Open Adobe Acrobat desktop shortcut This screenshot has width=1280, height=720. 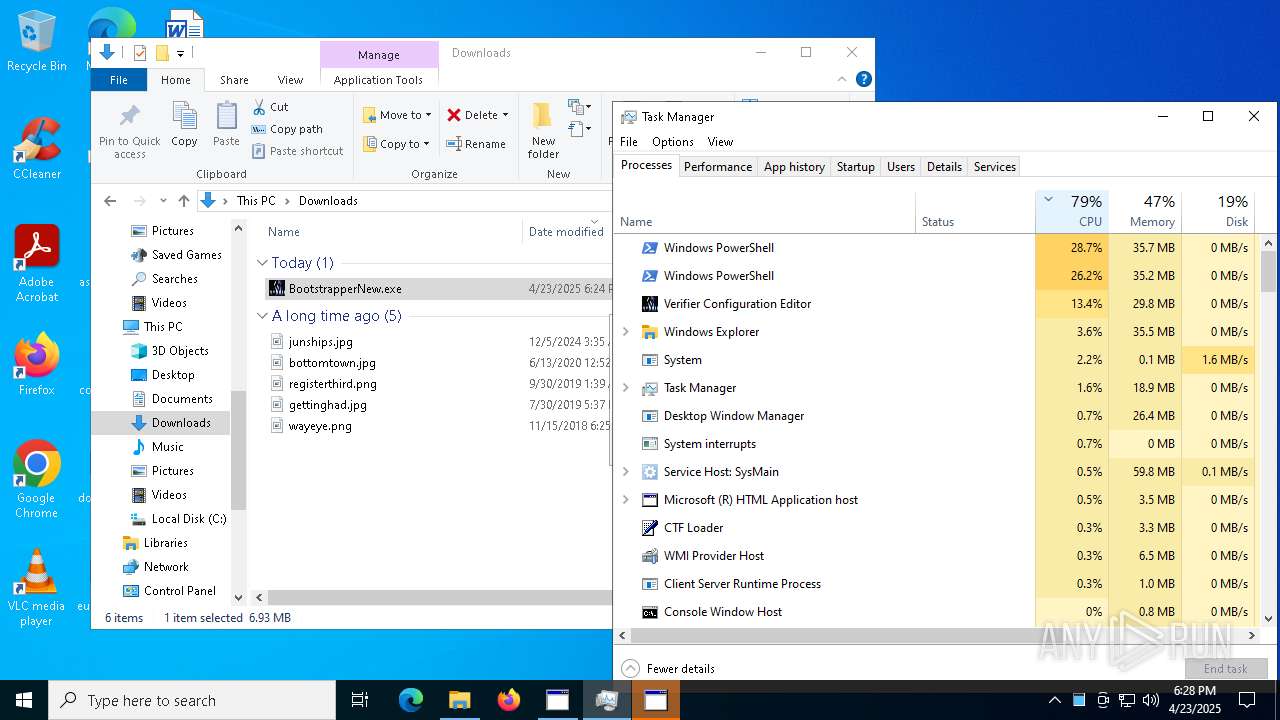[x=37, y=264]
